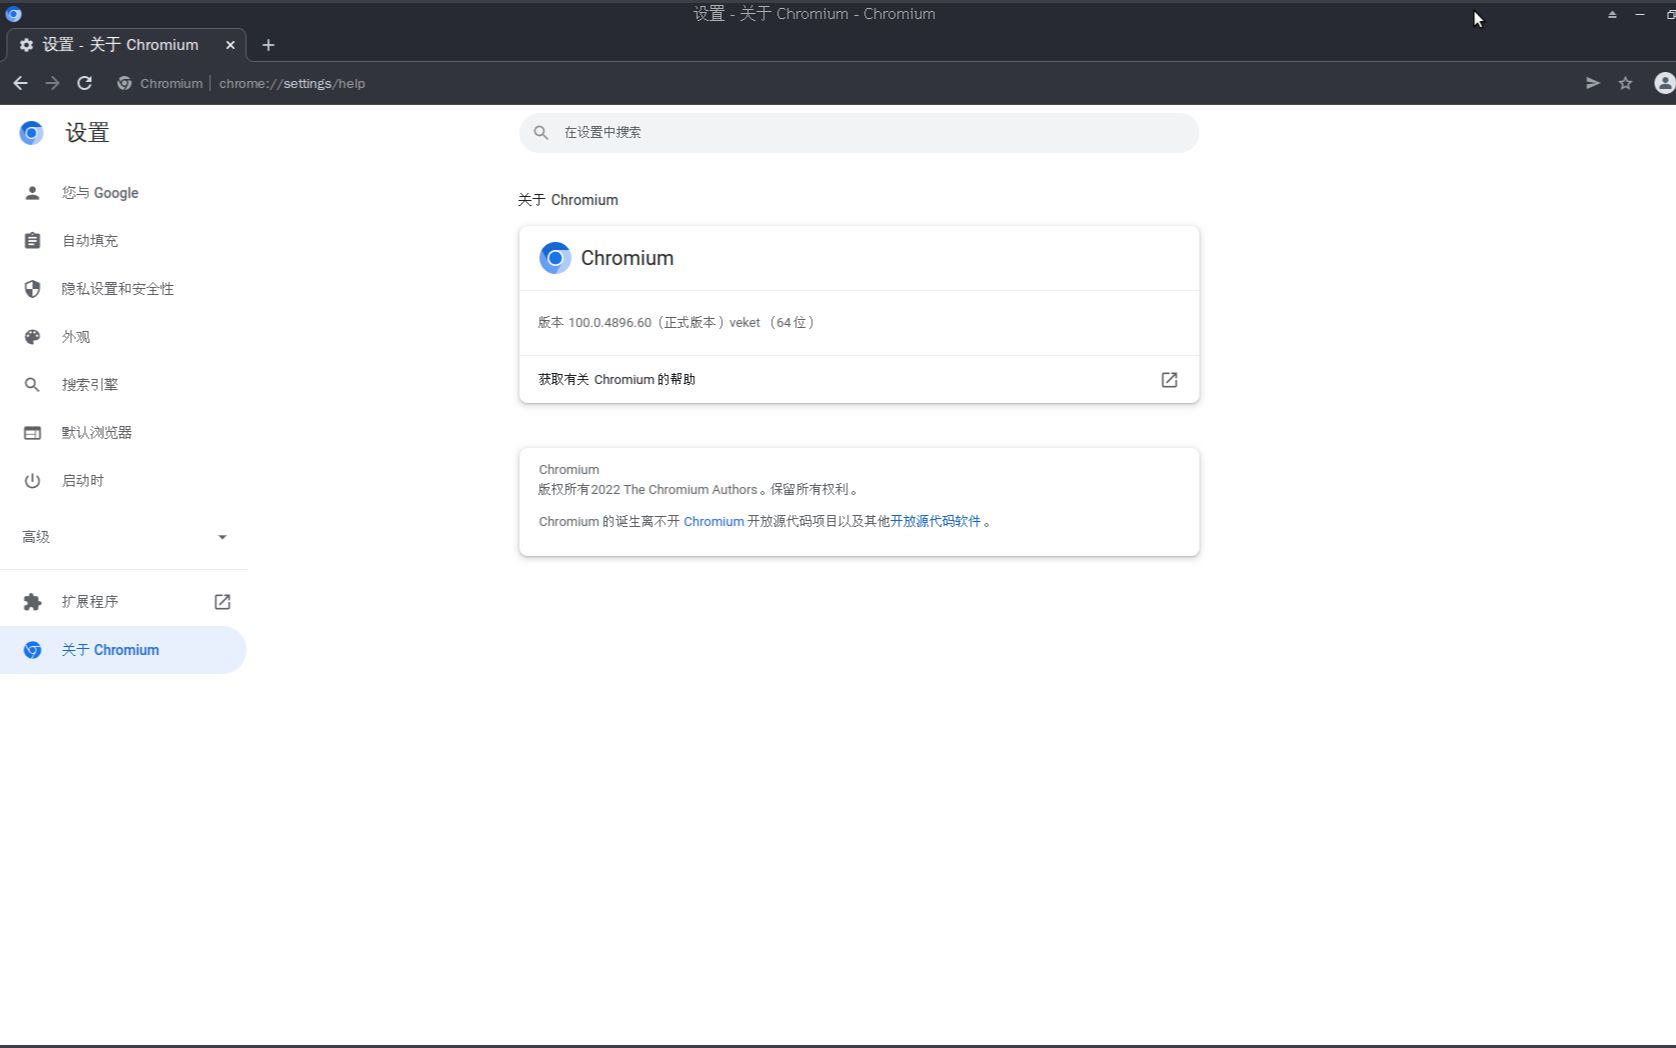
Task: Open the blue Chromium project link
Action: (x=713, y=521)
